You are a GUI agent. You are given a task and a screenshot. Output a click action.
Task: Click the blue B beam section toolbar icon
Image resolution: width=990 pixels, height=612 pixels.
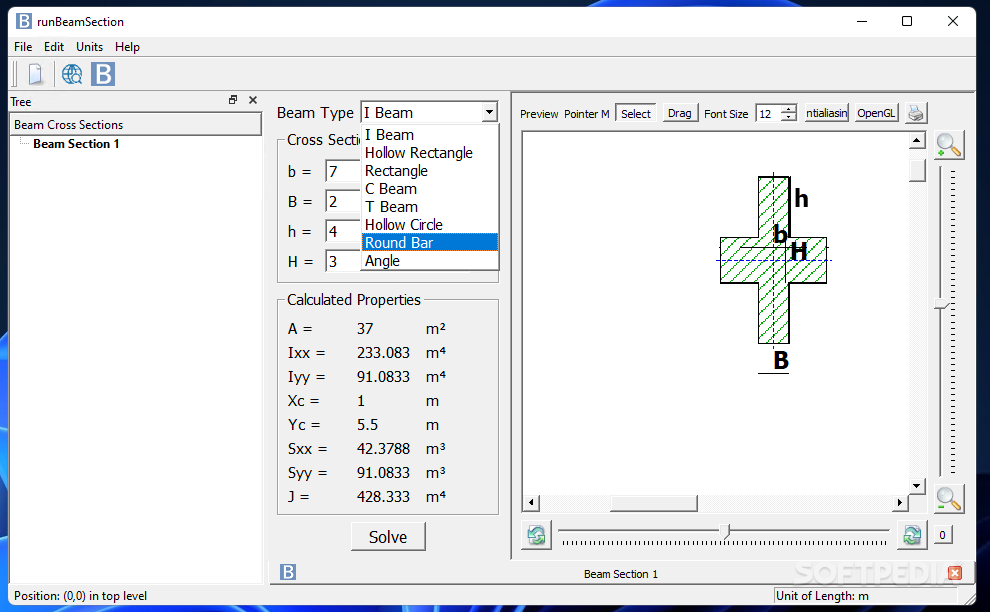pos(103,75)
